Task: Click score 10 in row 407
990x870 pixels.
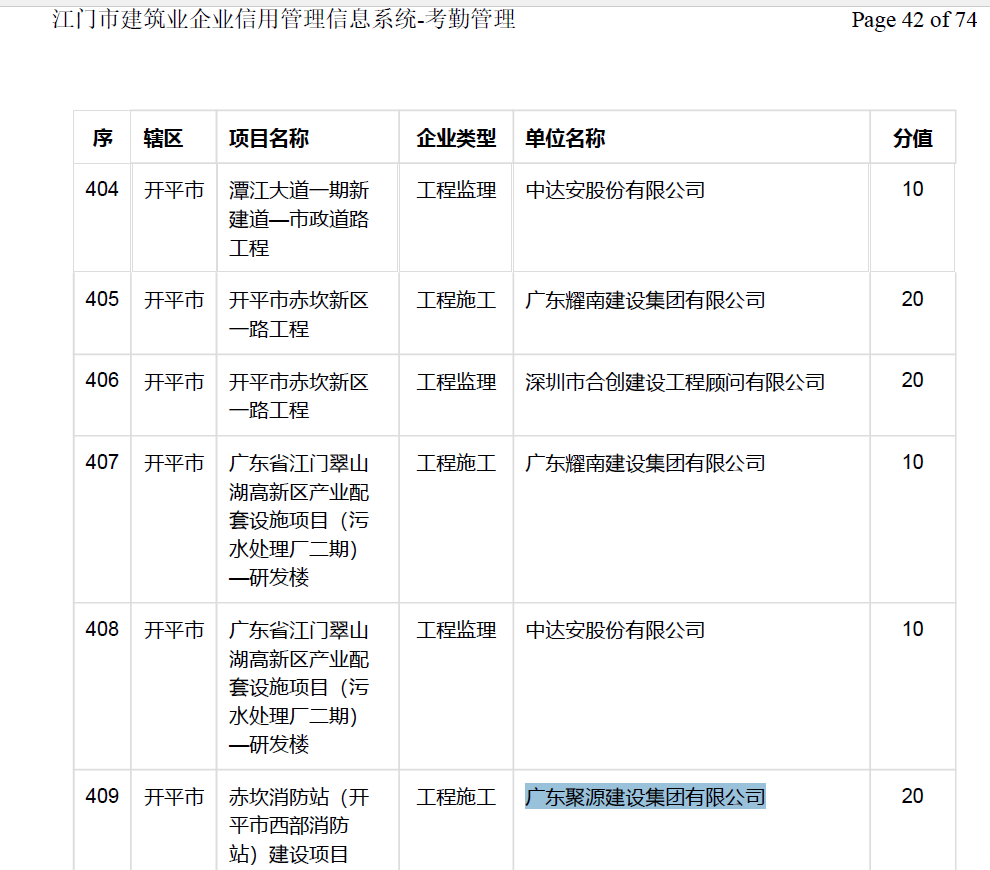Action: click(x=912, y=462)
